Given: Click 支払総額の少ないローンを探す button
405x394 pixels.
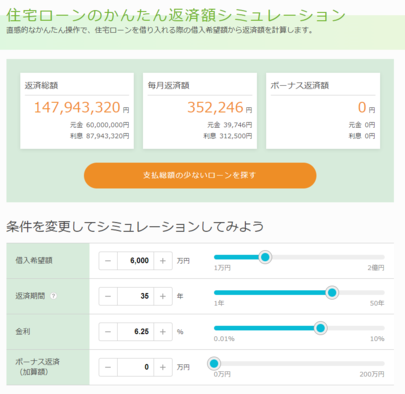Looking at the screenshot, I should (200, 175).
